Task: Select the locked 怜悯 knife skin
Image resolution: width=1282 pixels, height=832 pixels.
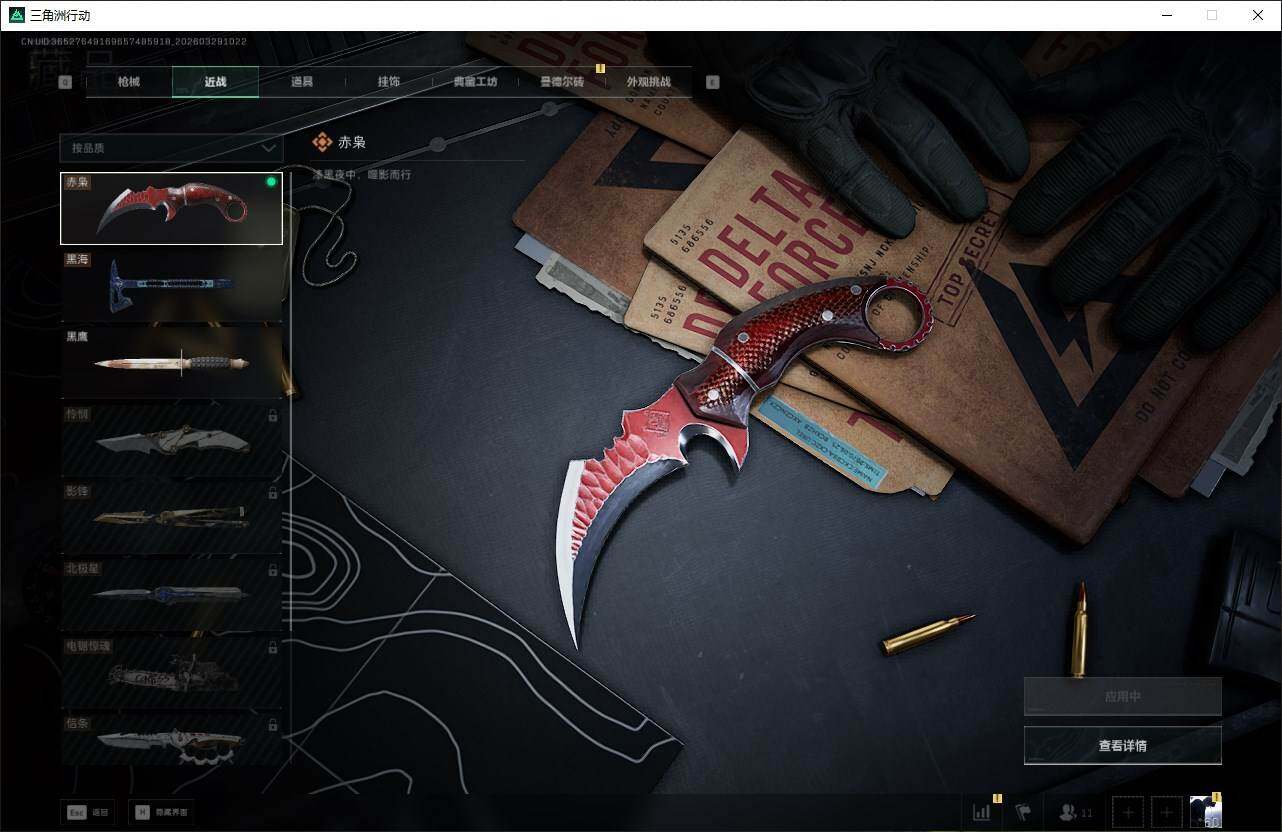Action: point(171,441)
